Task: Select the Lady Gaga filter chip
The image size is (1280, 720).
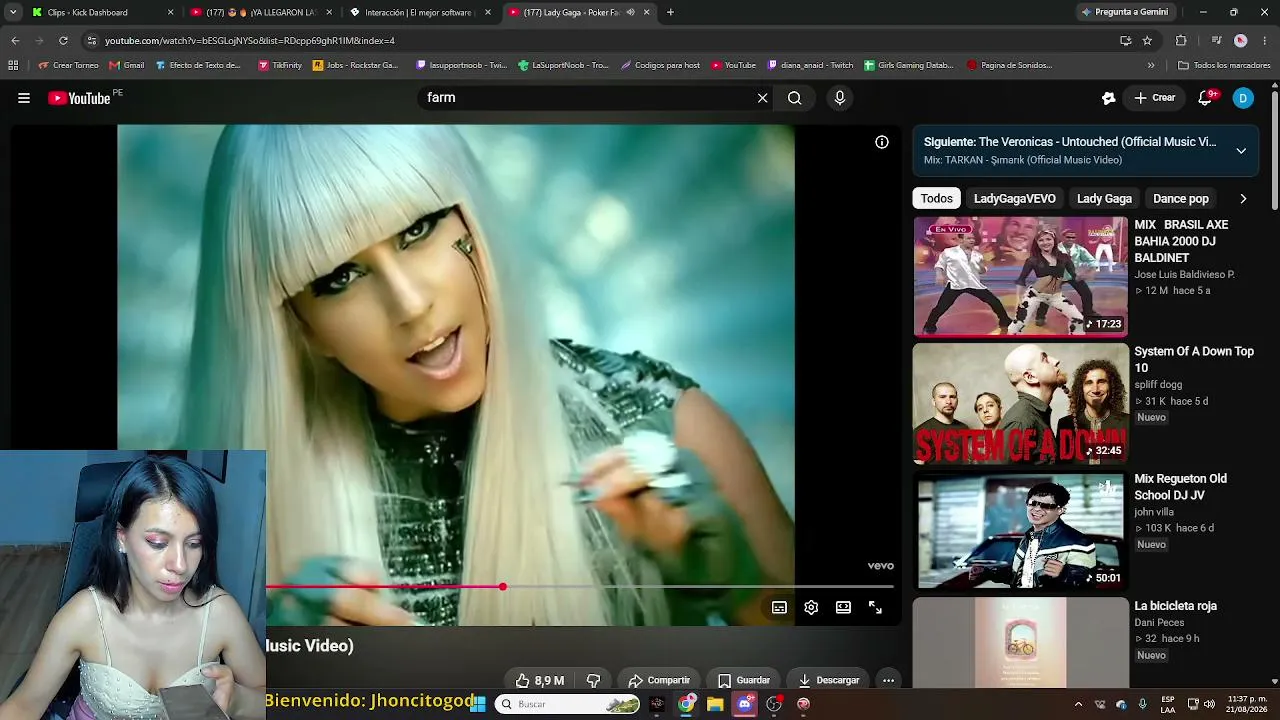Action: click(1104, 198)
